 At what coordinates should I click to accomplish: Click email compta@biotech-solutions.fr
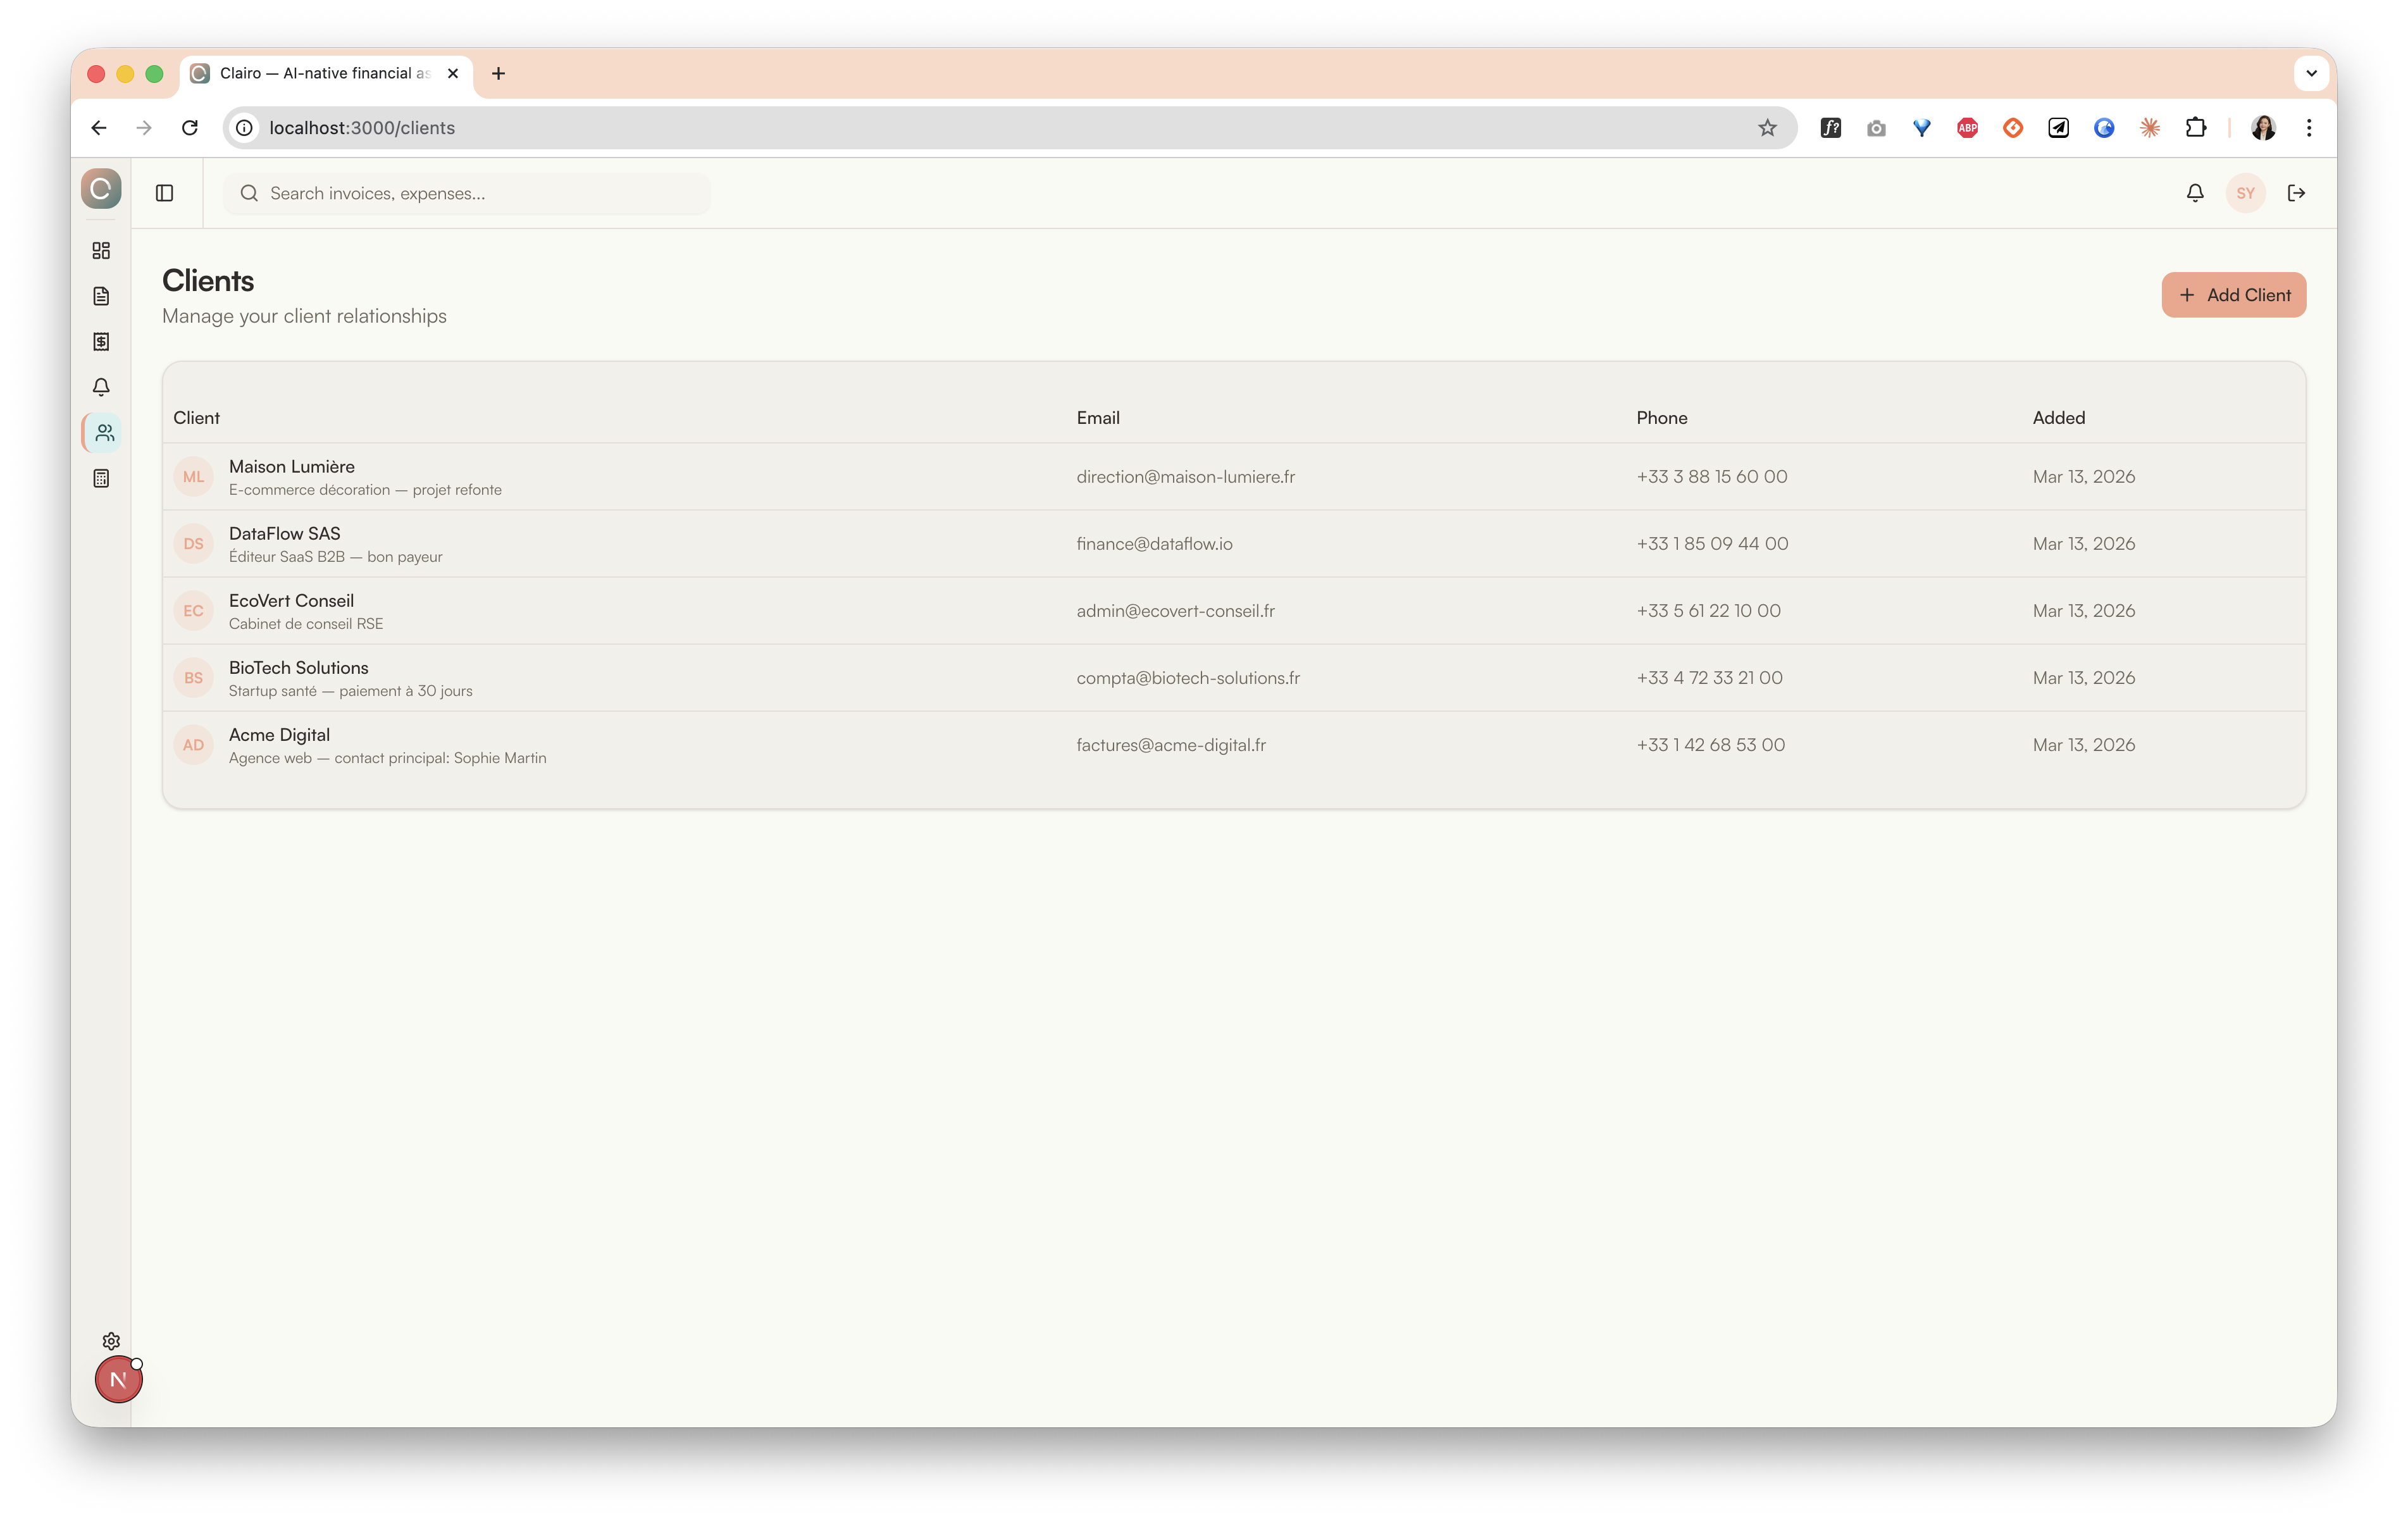pyautogui.click(x=1188, y=678)
